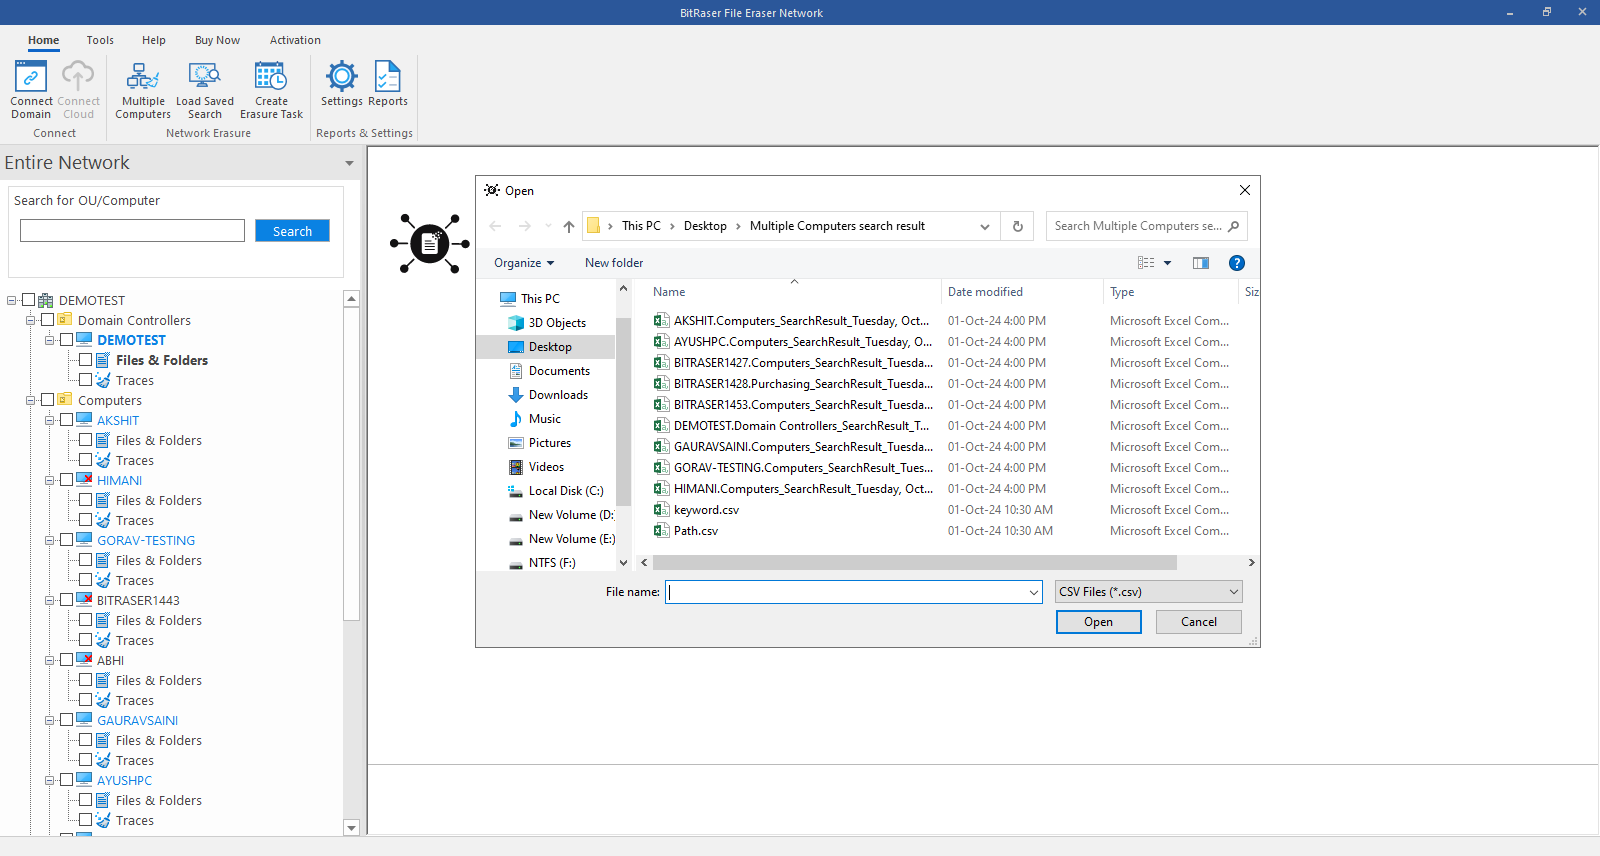The width and height of the screenshot is (1600, 856).
Task: Select the Downloads folder in navigation pane
Action: click(x=558, y=395)
